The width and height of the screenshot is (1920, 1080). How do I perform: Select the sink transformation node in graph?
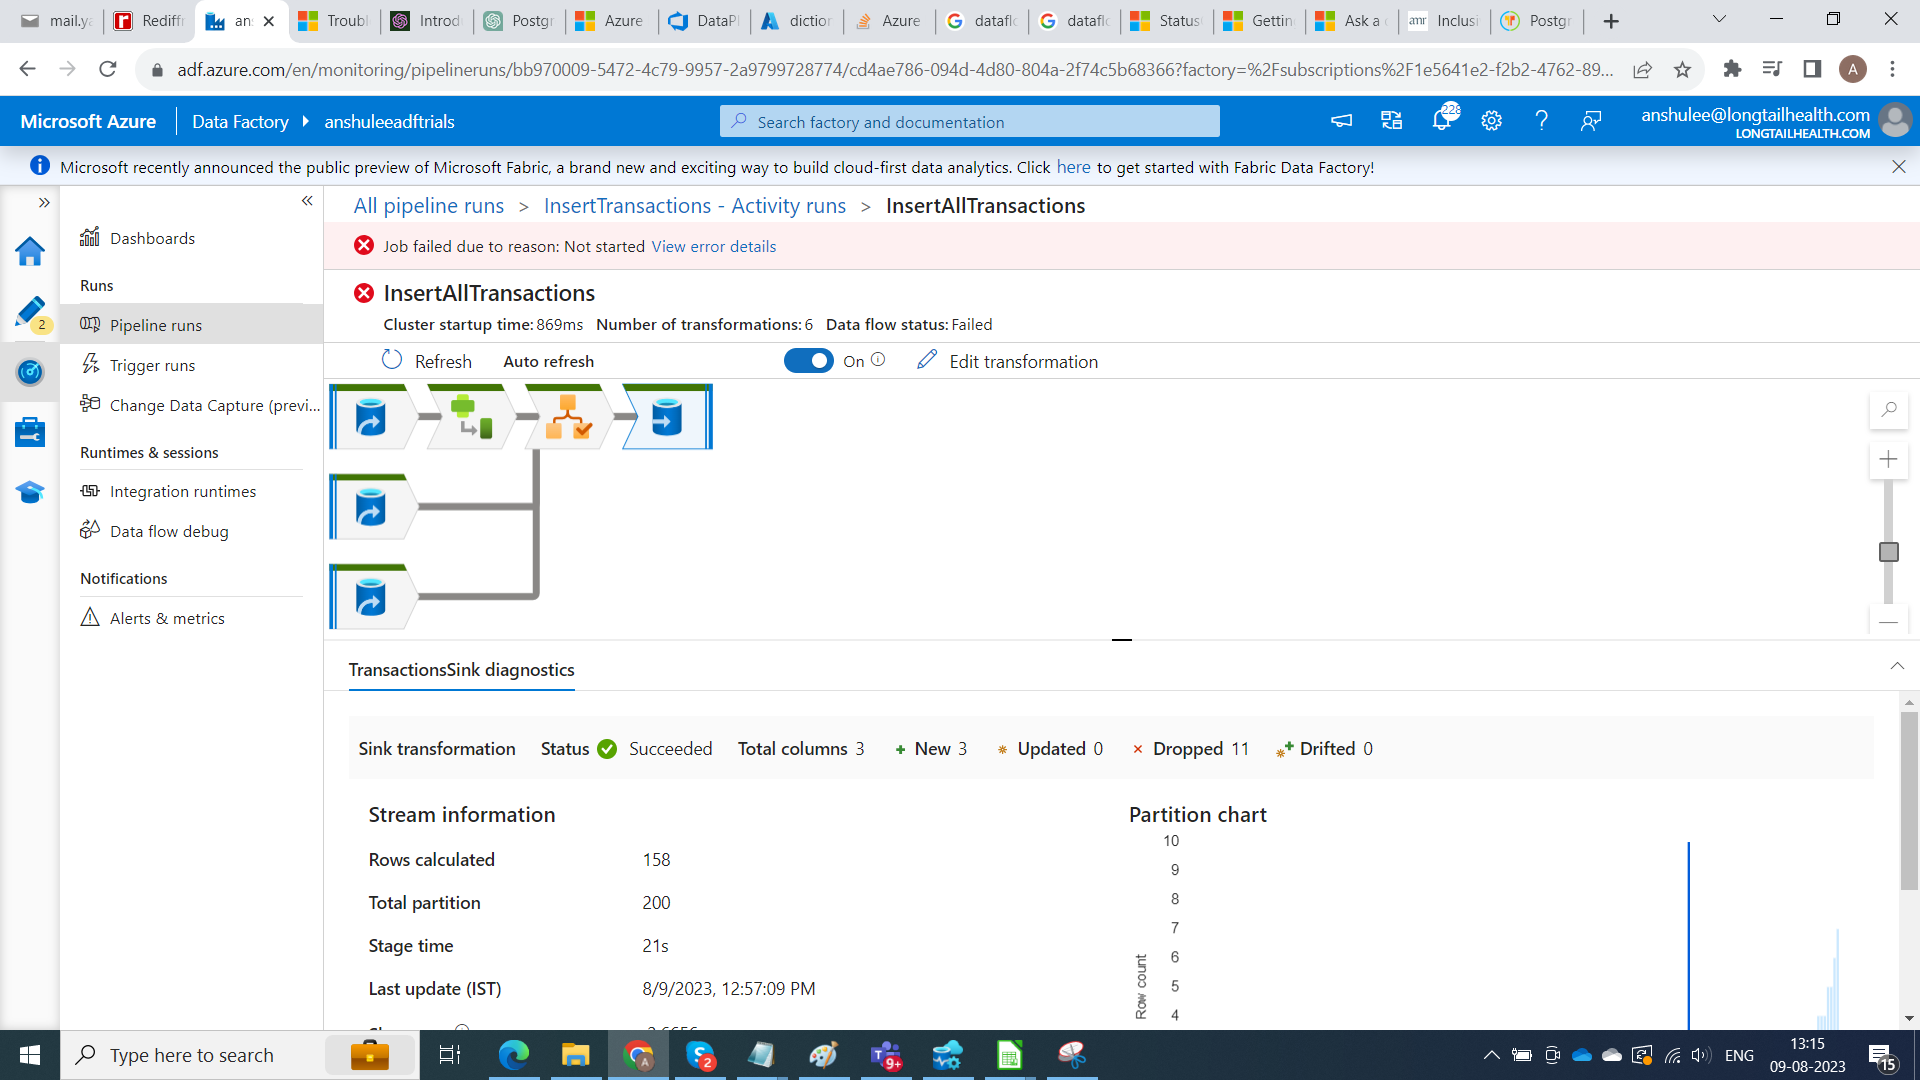click(x=666, y=417)
